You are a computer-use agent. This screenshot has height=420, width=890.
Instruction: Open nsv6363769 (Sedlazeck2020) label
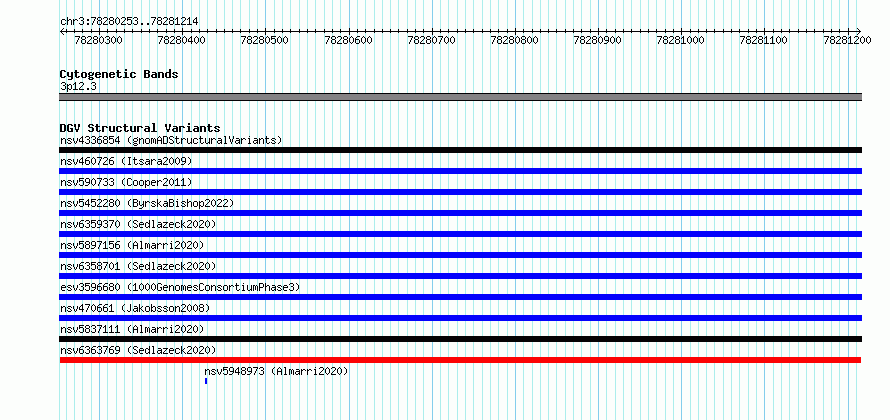[138, 350]
